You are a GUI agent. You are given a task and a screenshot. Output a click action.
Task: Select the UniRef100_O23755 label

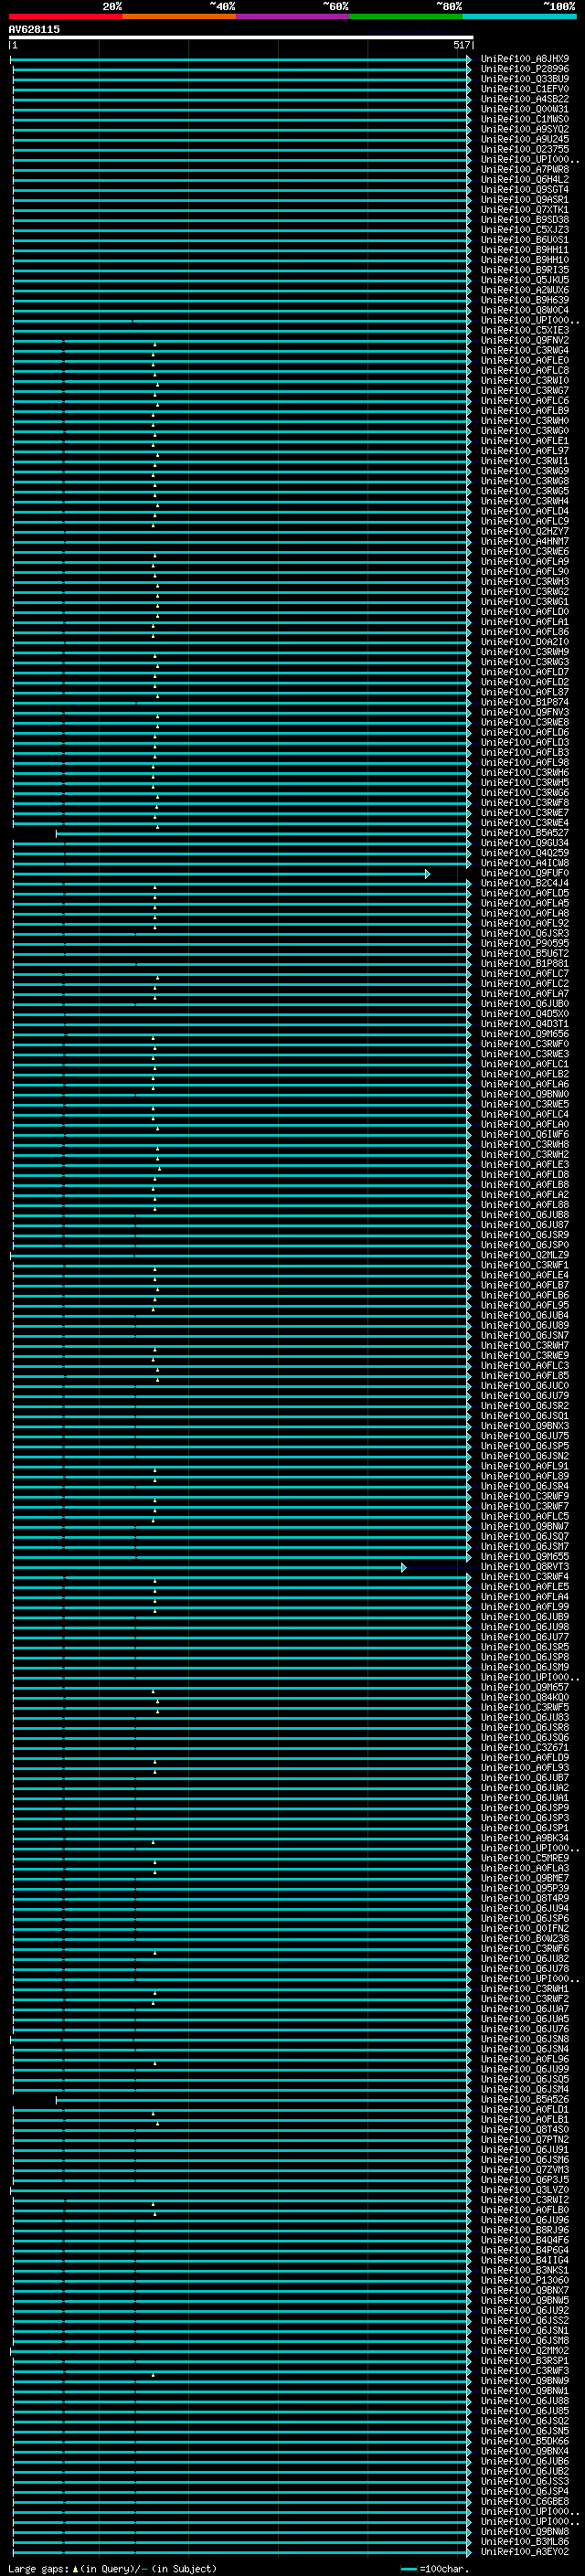click(x=525, y=149)
